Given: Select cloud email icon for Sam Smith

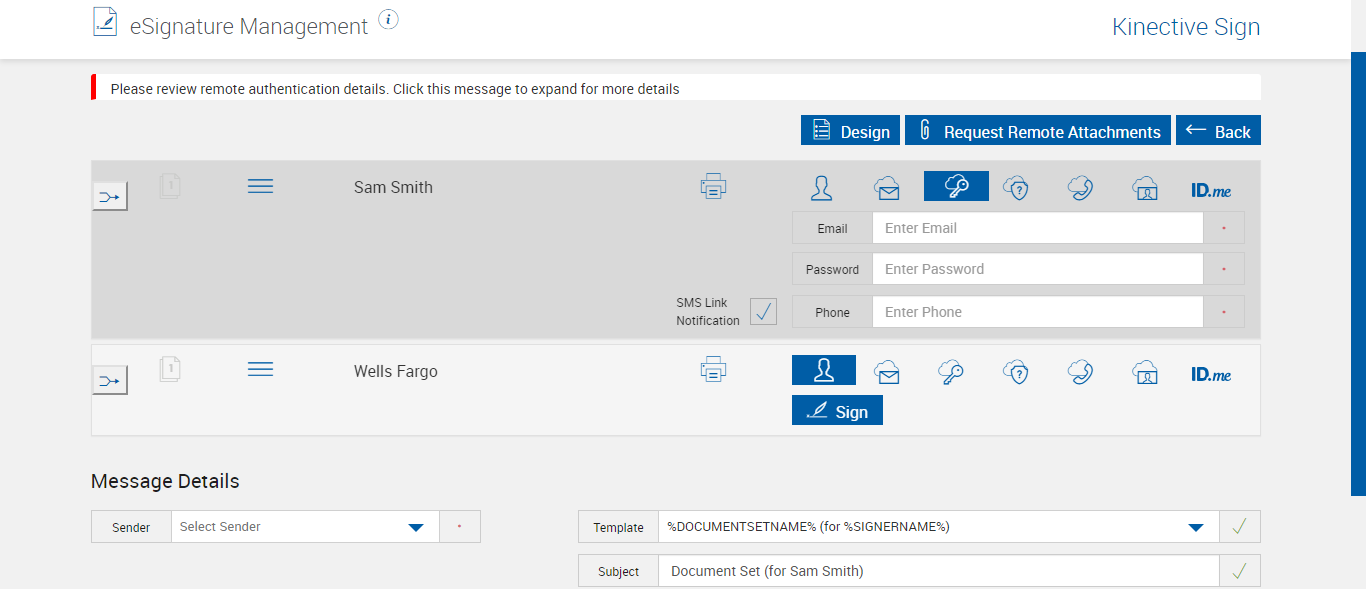Looking at the screenshot, I should (x=887, y=187).
